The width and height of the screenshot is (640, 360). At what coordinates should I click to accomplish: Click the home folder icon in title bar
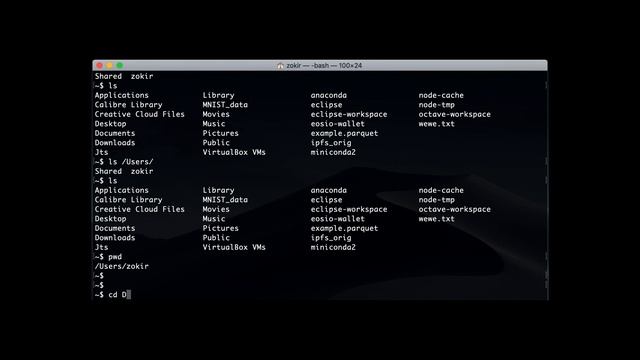tap(280, 66)
